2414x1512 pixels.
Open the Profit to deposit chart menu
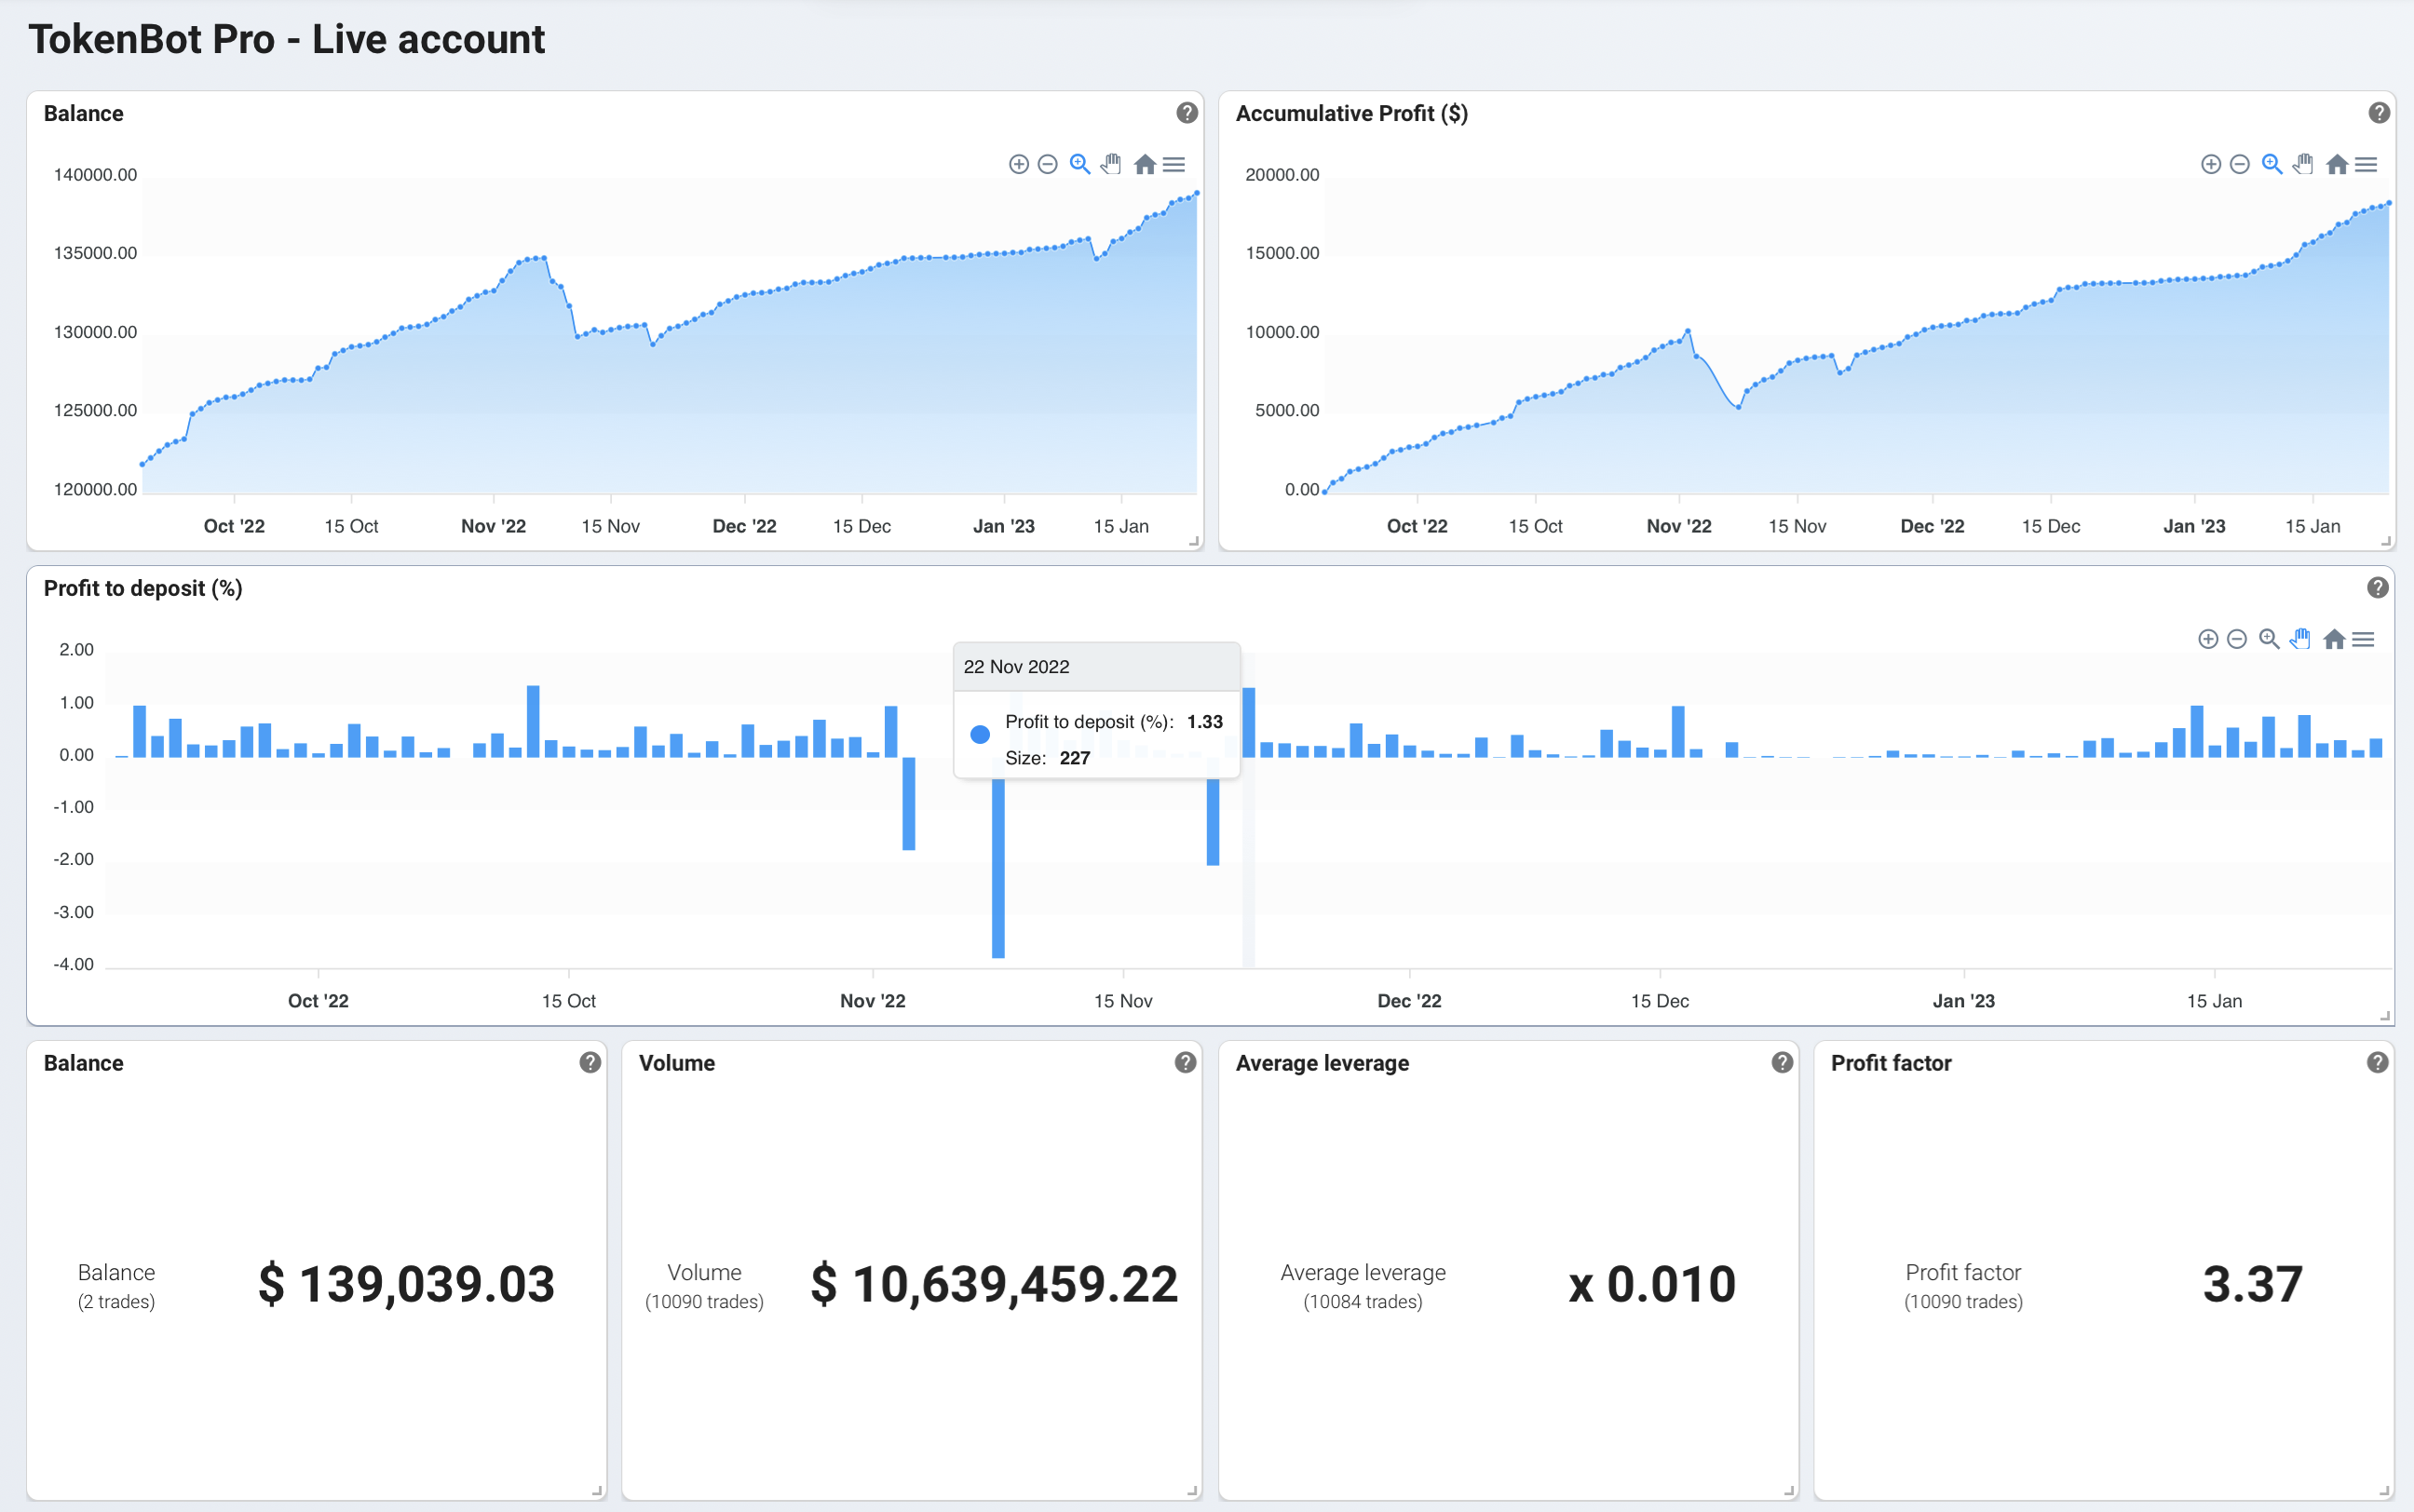coord(2363,639)
